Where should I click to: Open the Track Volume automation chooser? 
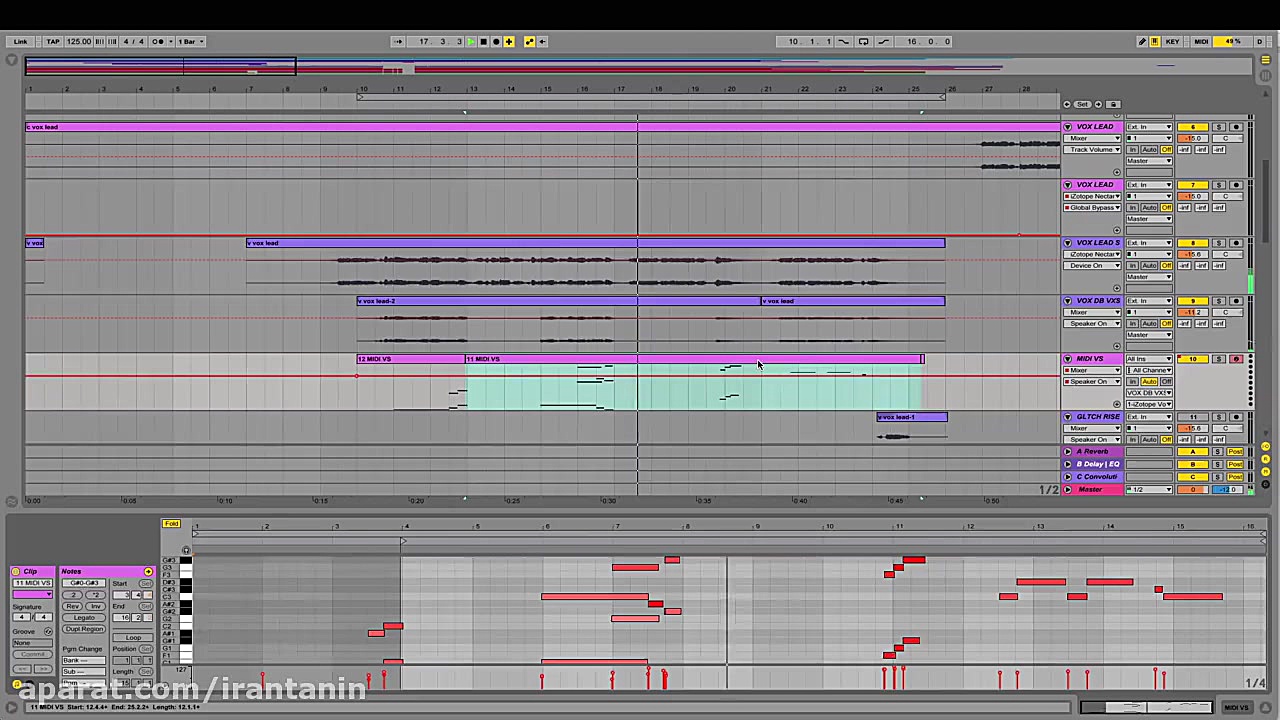(x=1094, y=149)
